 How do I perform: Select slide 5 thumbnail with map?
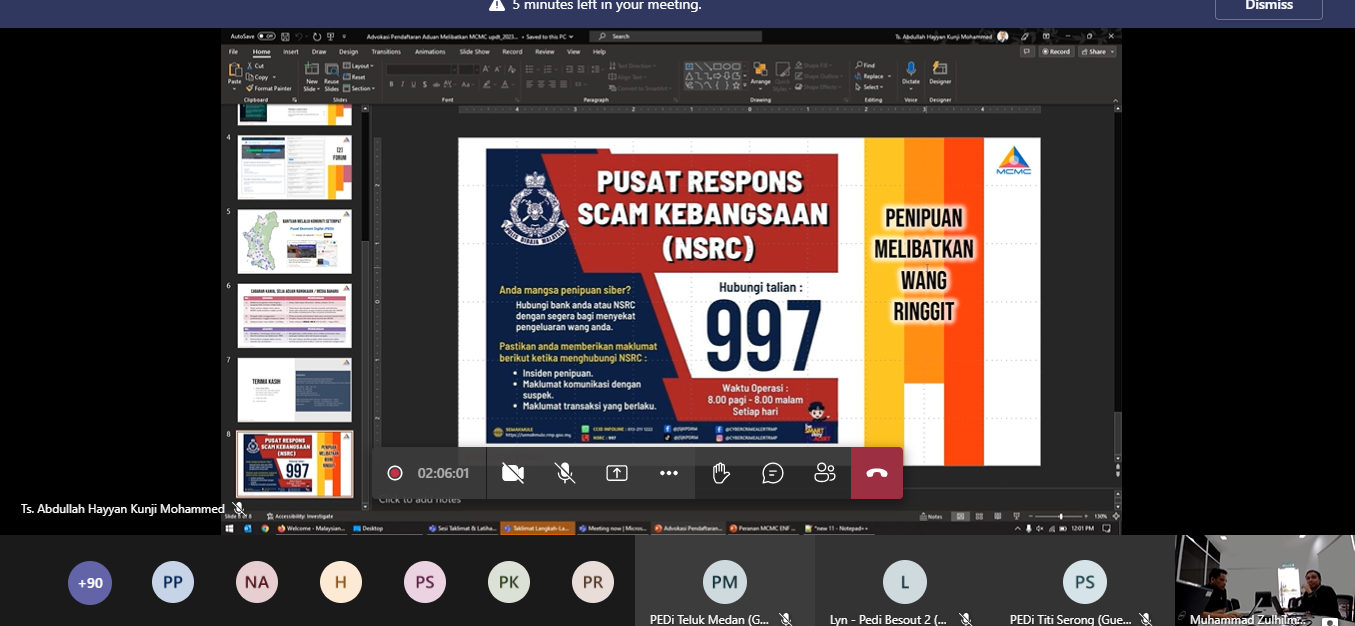pos(294,241)
